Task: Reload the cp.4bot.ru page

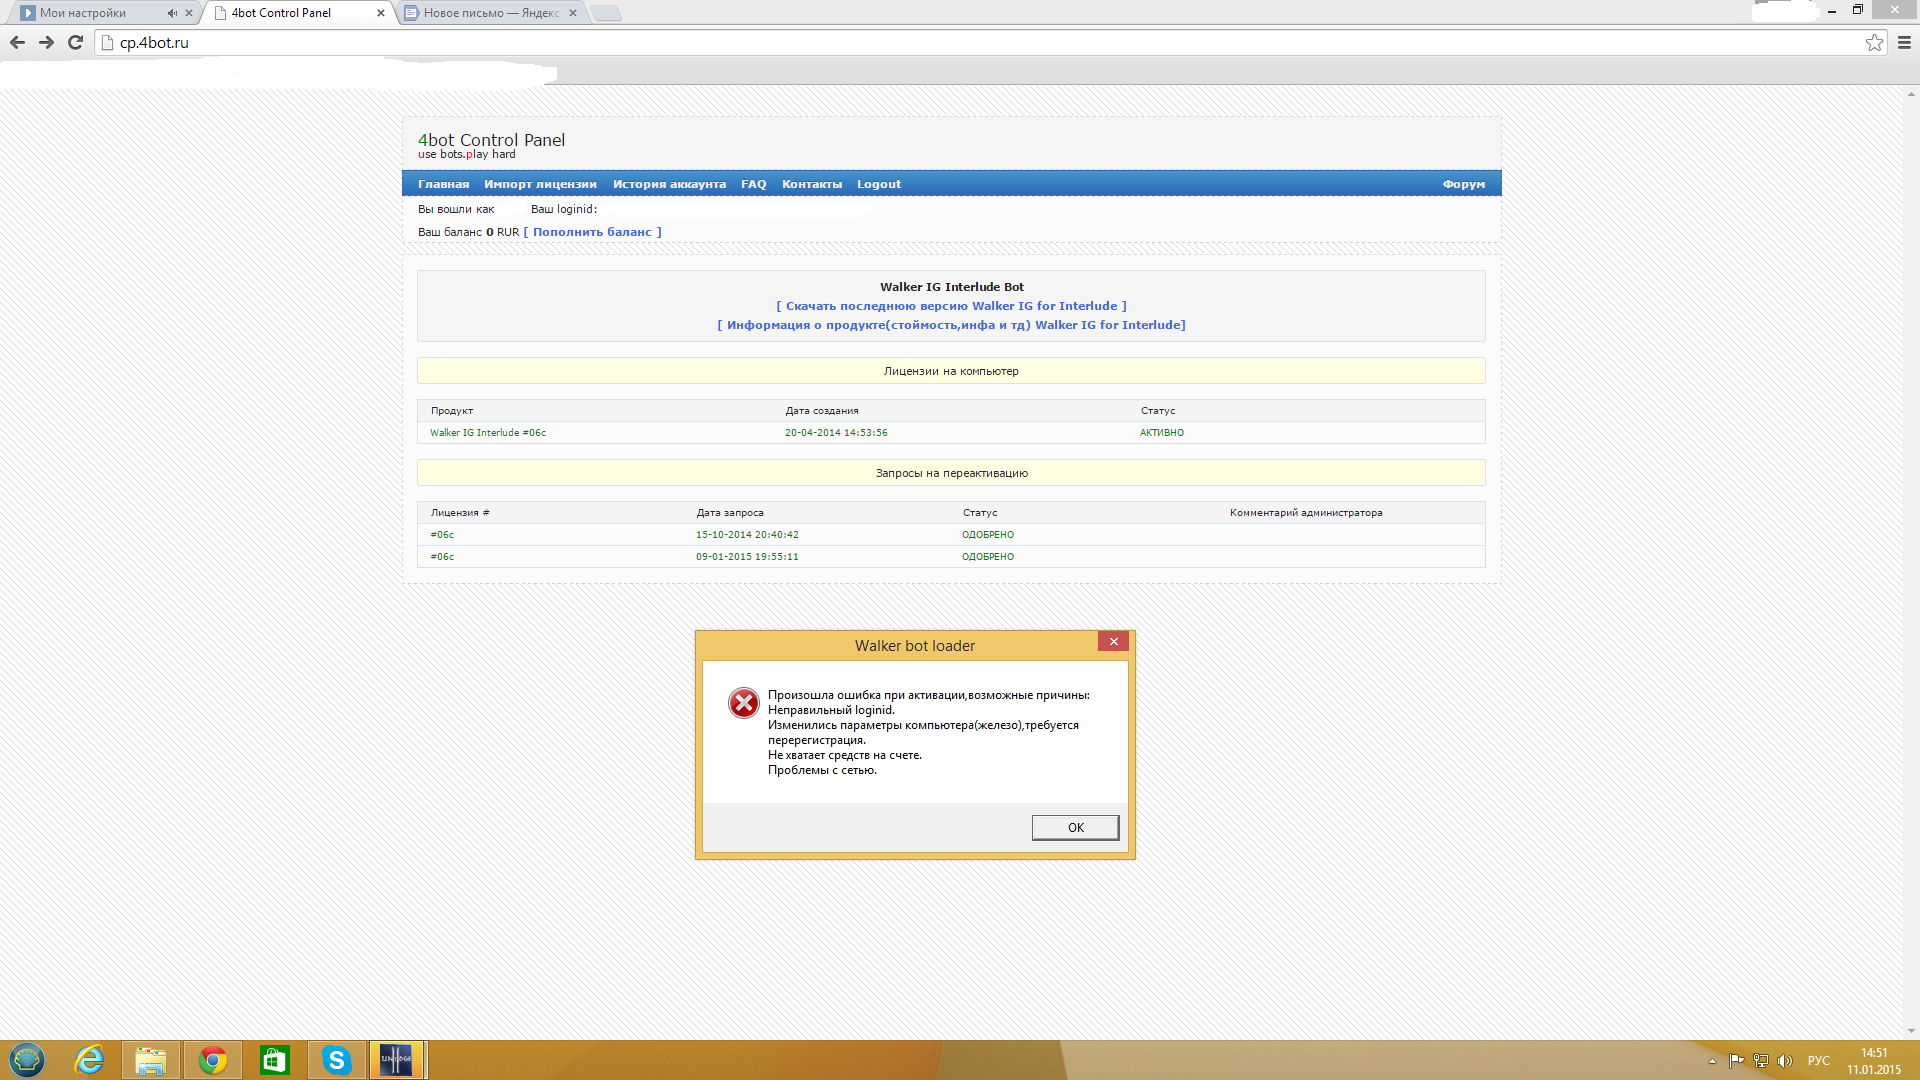Action: click(x=75, y=42)
